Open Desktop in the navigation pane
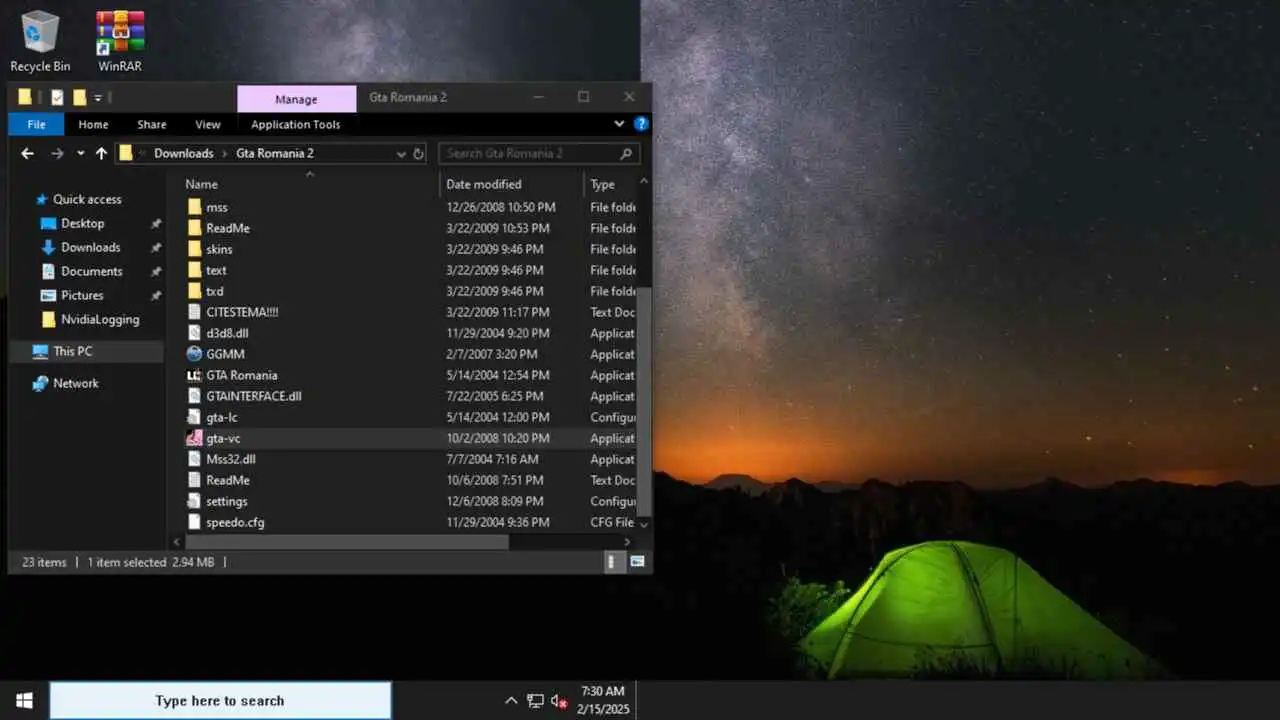1280x720 pixels. [x=82, y=223]
